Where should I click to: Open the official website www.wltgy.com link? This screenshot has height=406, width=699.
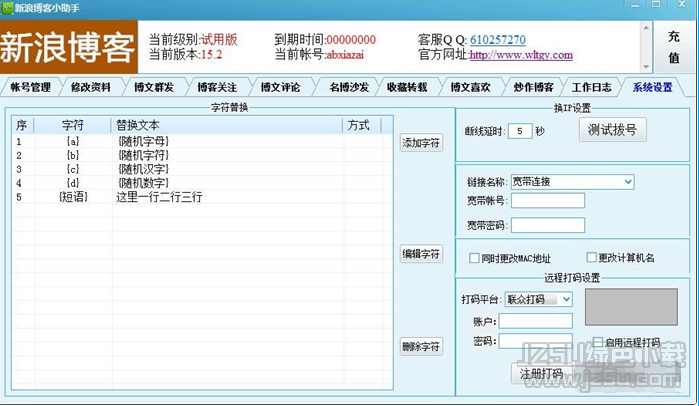pyautogui.click(x=521, y=55)
